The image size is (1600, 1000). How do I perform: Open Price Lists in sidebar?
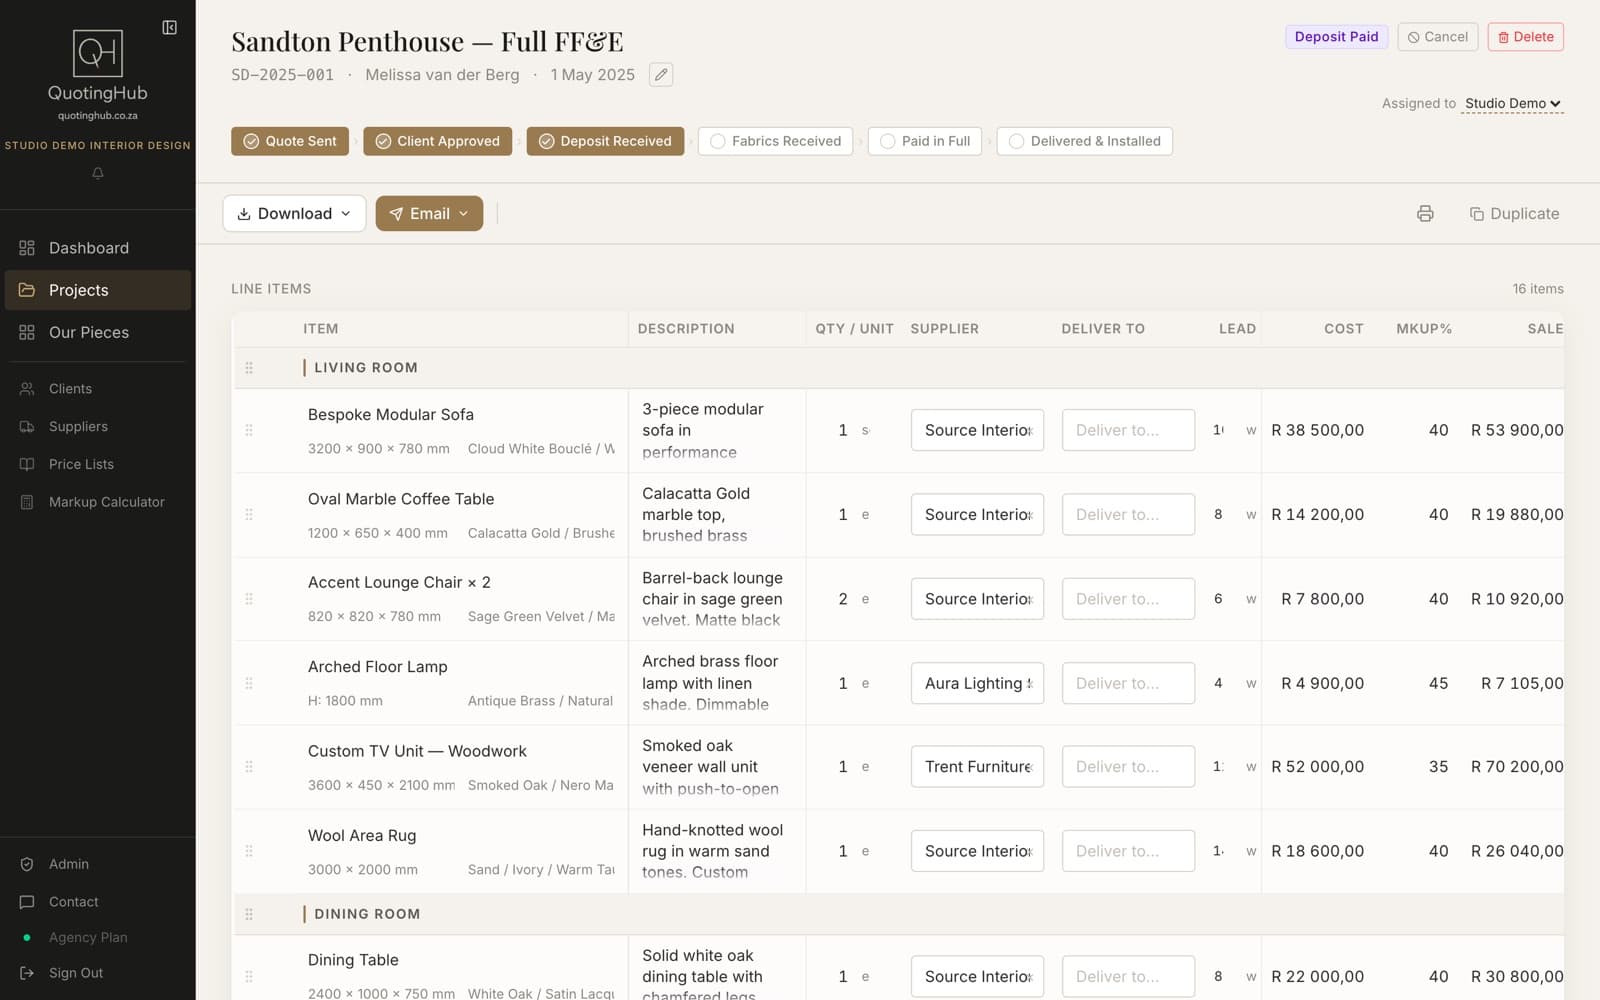(98, 464)
